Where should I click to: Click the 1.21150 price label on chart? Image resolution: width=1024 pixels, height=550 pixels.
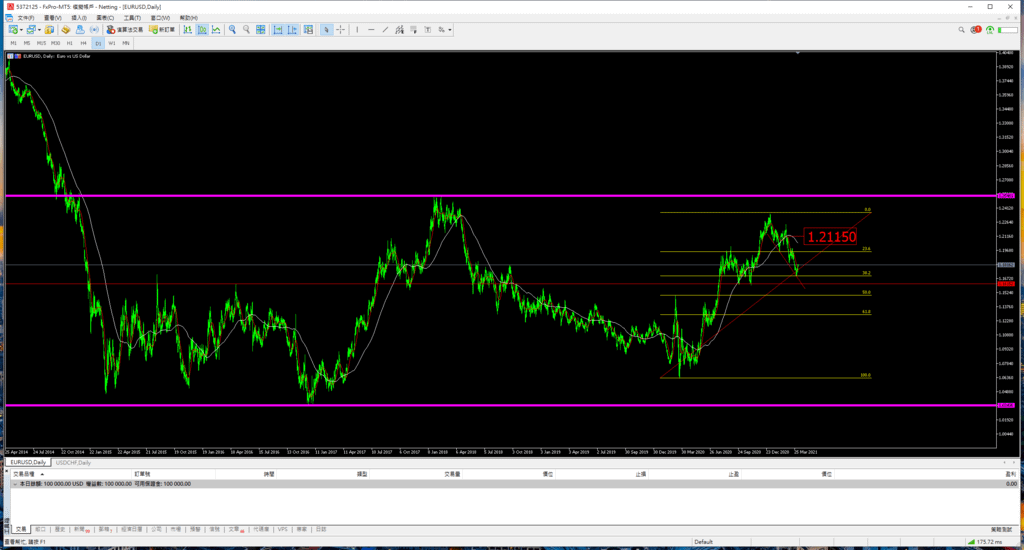pos(831,237)
